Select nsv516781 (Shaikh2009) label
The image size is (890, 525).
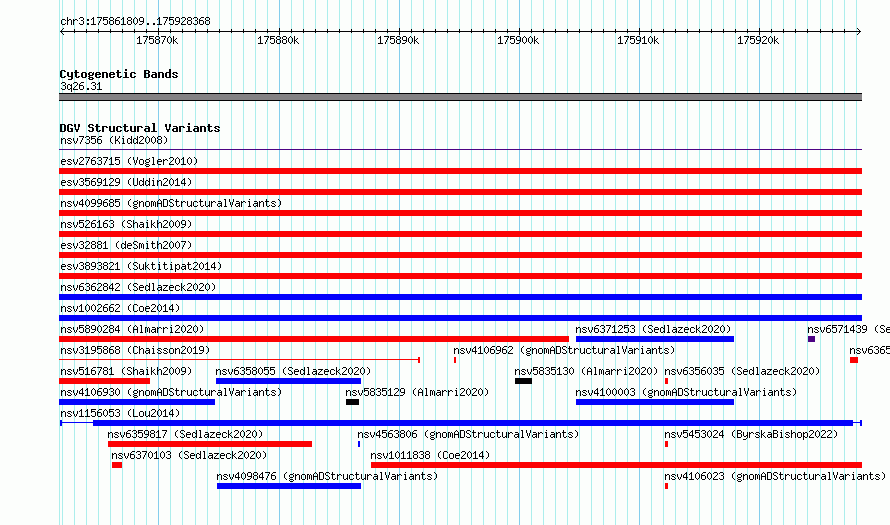point(126,371)
